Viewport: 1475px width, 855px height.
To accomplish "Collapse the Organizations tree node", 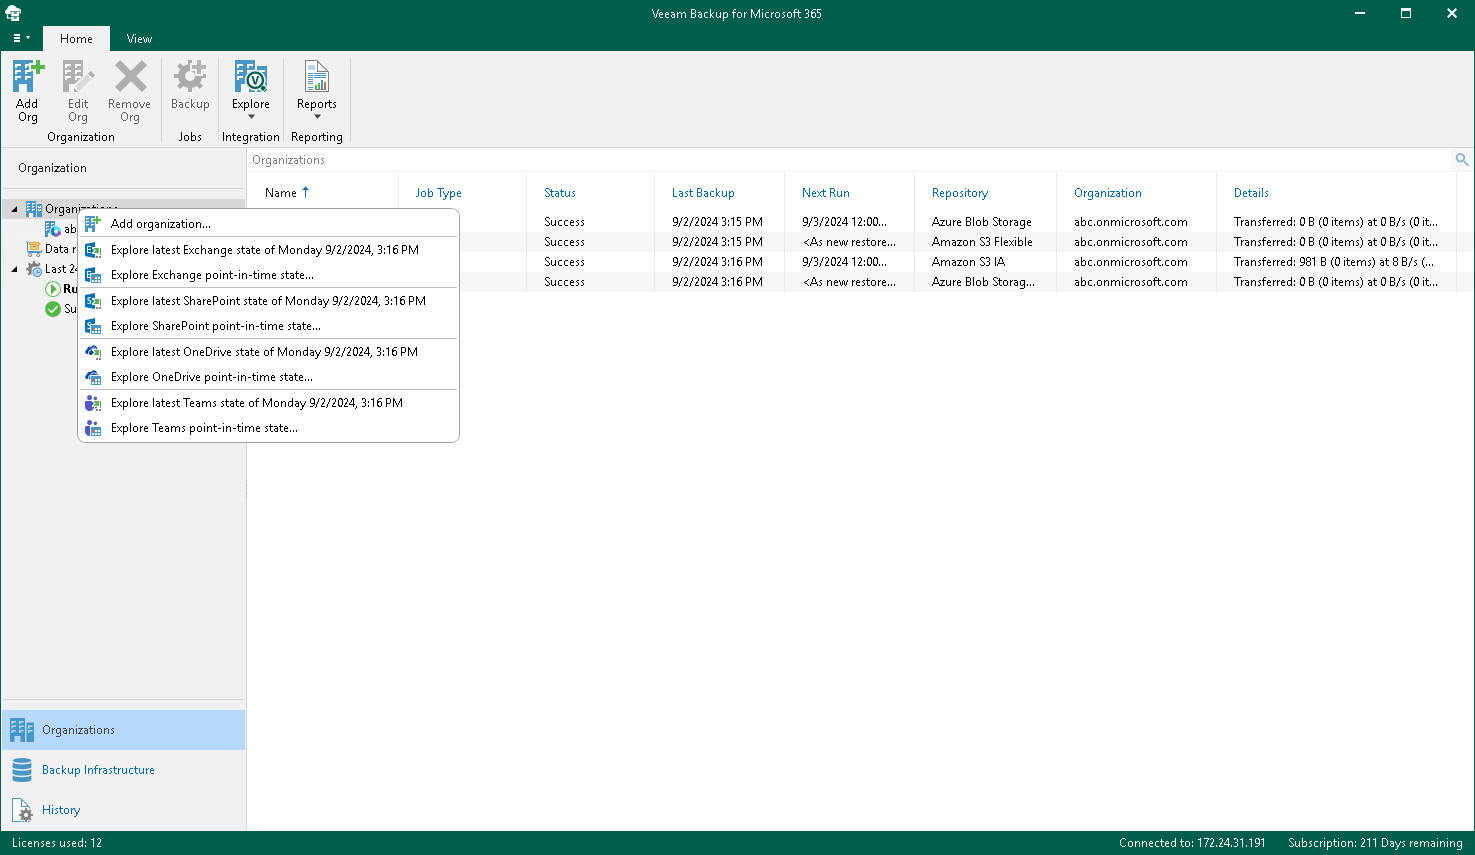I will click(x=14, y=209).
